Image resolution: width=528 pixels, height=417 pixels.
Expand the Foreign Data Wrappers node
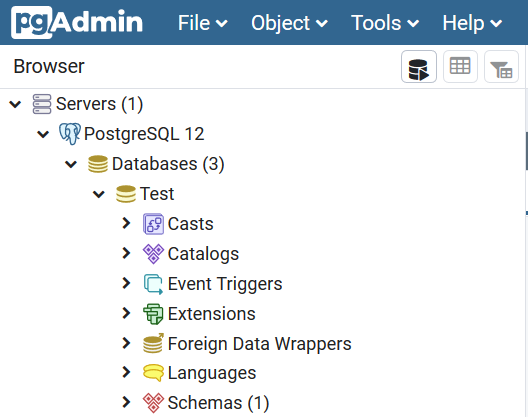coord(126,343)
